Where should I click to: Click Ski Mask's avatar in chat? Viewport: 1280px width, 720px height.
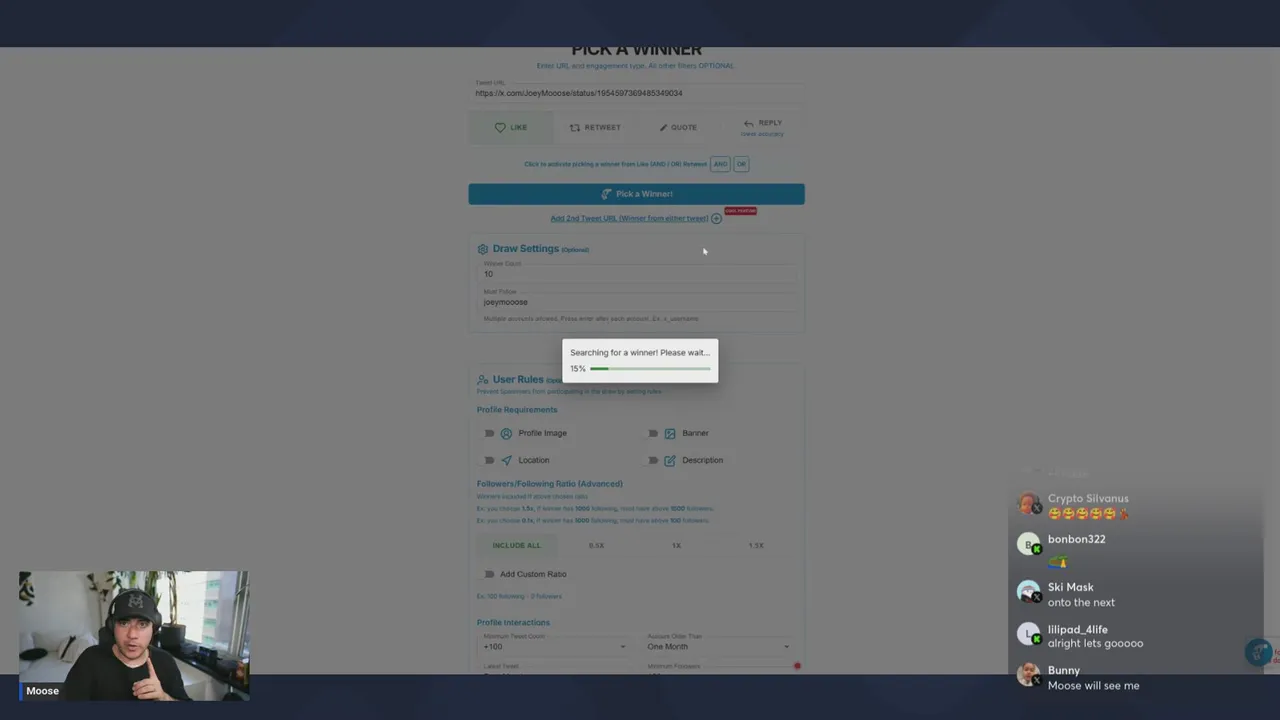[x=1028, y=592]
